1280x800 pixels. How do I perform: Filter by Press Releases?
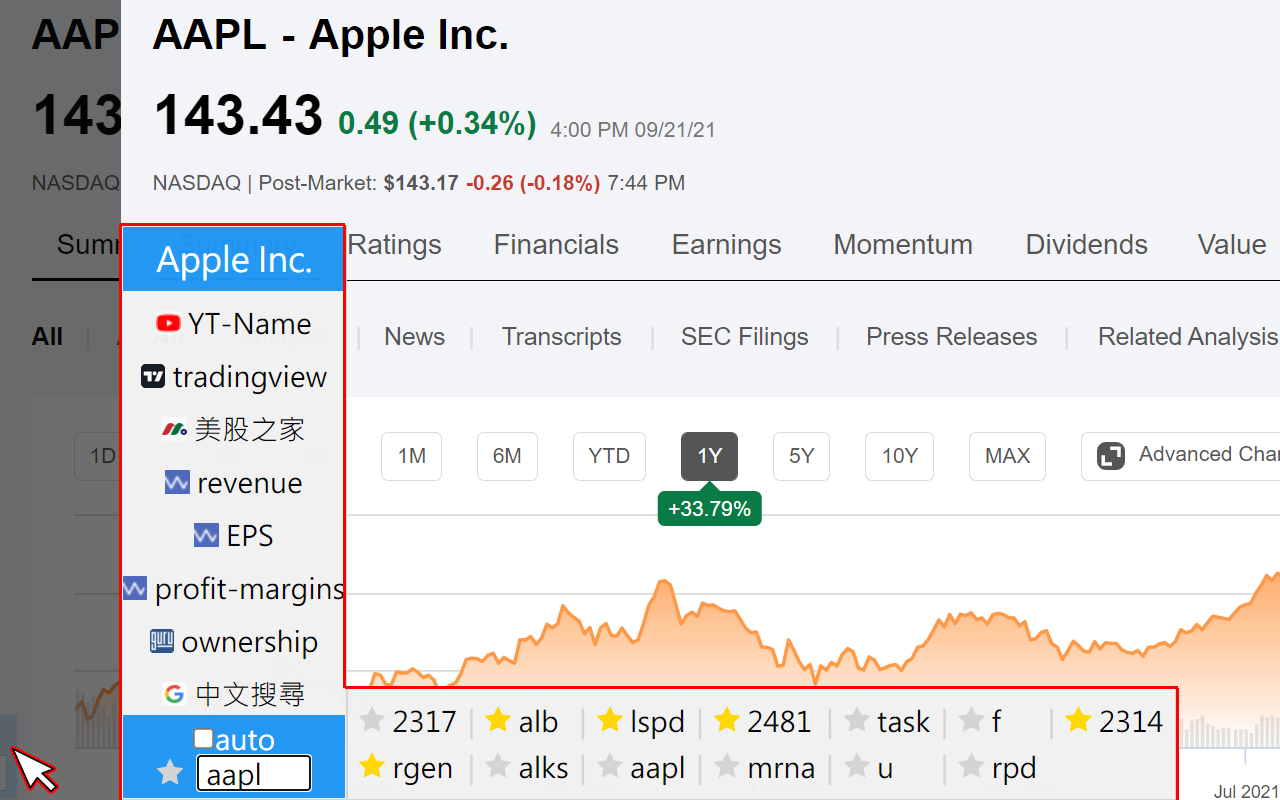click(x=952, y=337)
